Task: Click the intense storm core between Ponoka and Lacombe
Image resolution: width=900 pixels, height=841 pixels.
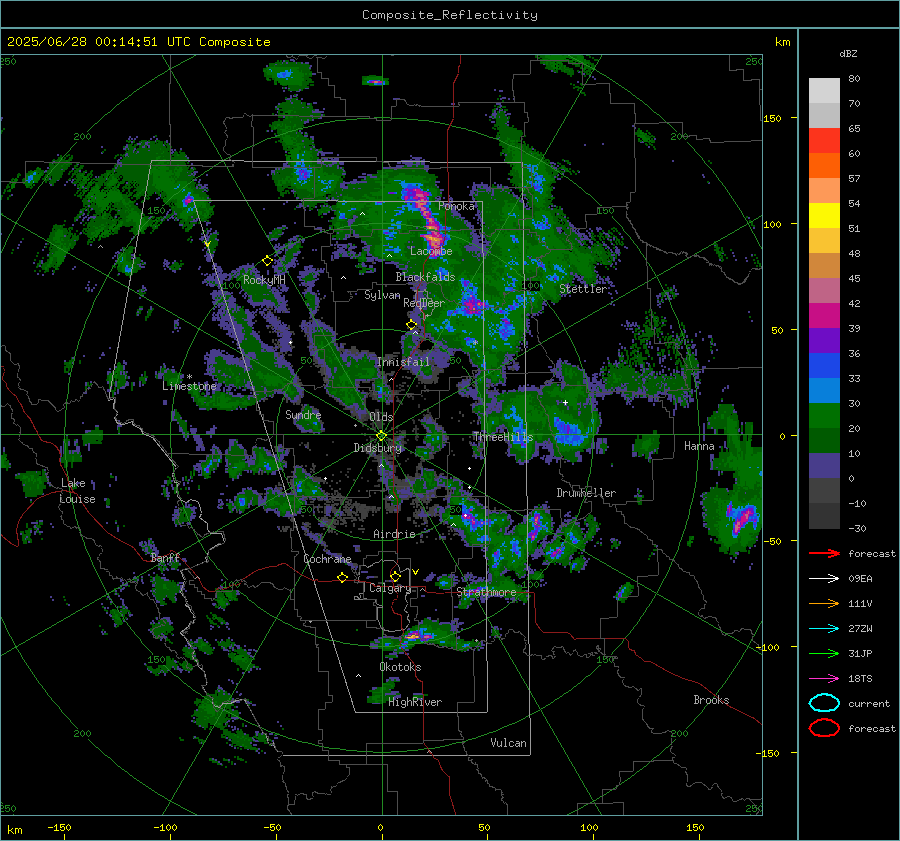Action: tap(428, 217)
